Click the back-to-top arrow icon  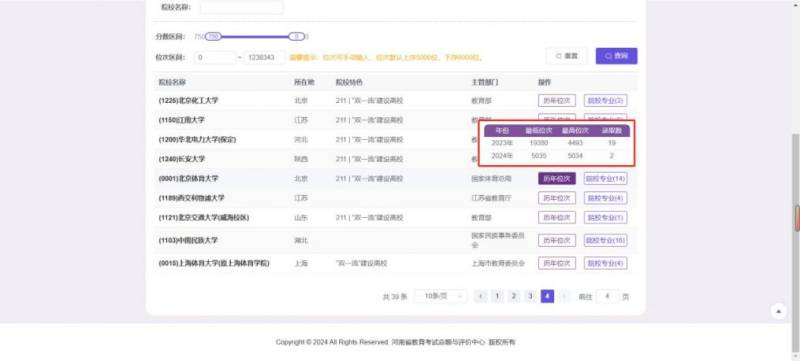click(x=778, y=311)
